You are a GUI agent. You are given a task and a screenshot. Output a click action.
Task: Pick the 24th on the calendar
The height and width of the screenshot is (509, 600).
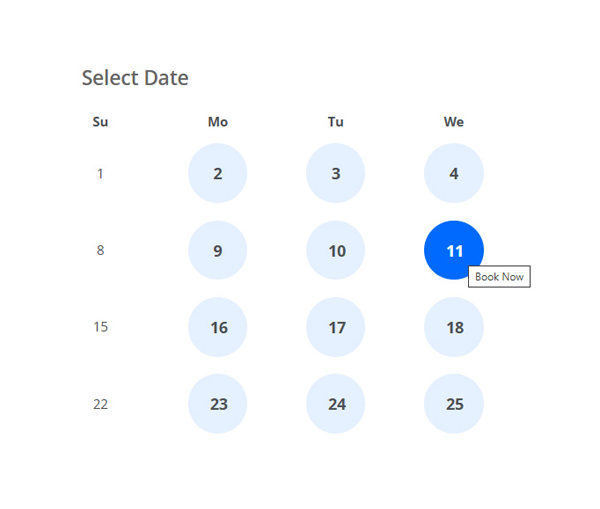(336, 404)
